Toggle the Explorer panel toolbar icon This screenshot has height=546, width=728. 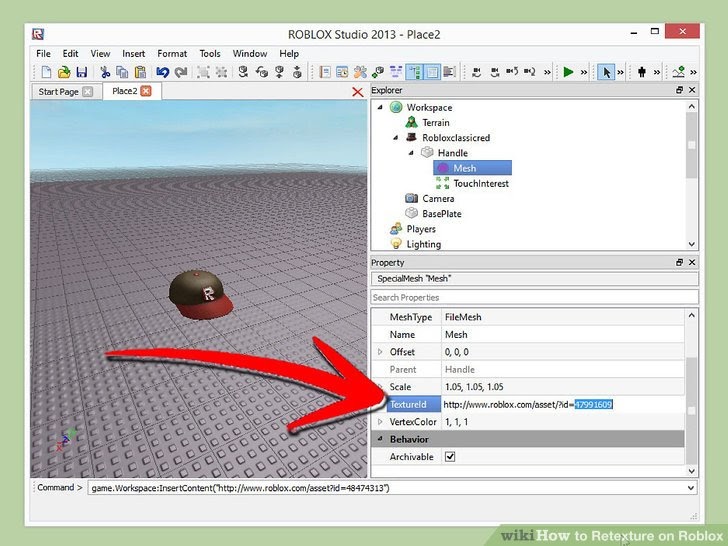tap(414, 72)
